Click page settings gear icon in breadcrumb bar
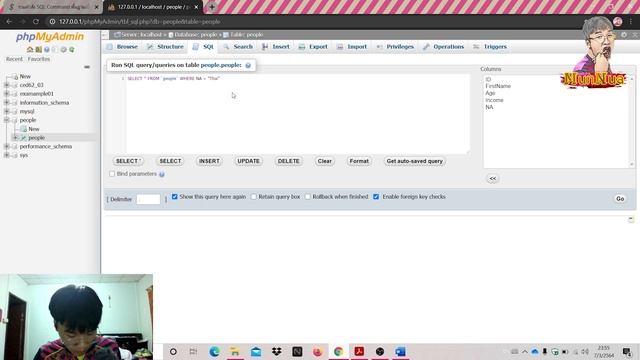 click(x=624, y=35)
